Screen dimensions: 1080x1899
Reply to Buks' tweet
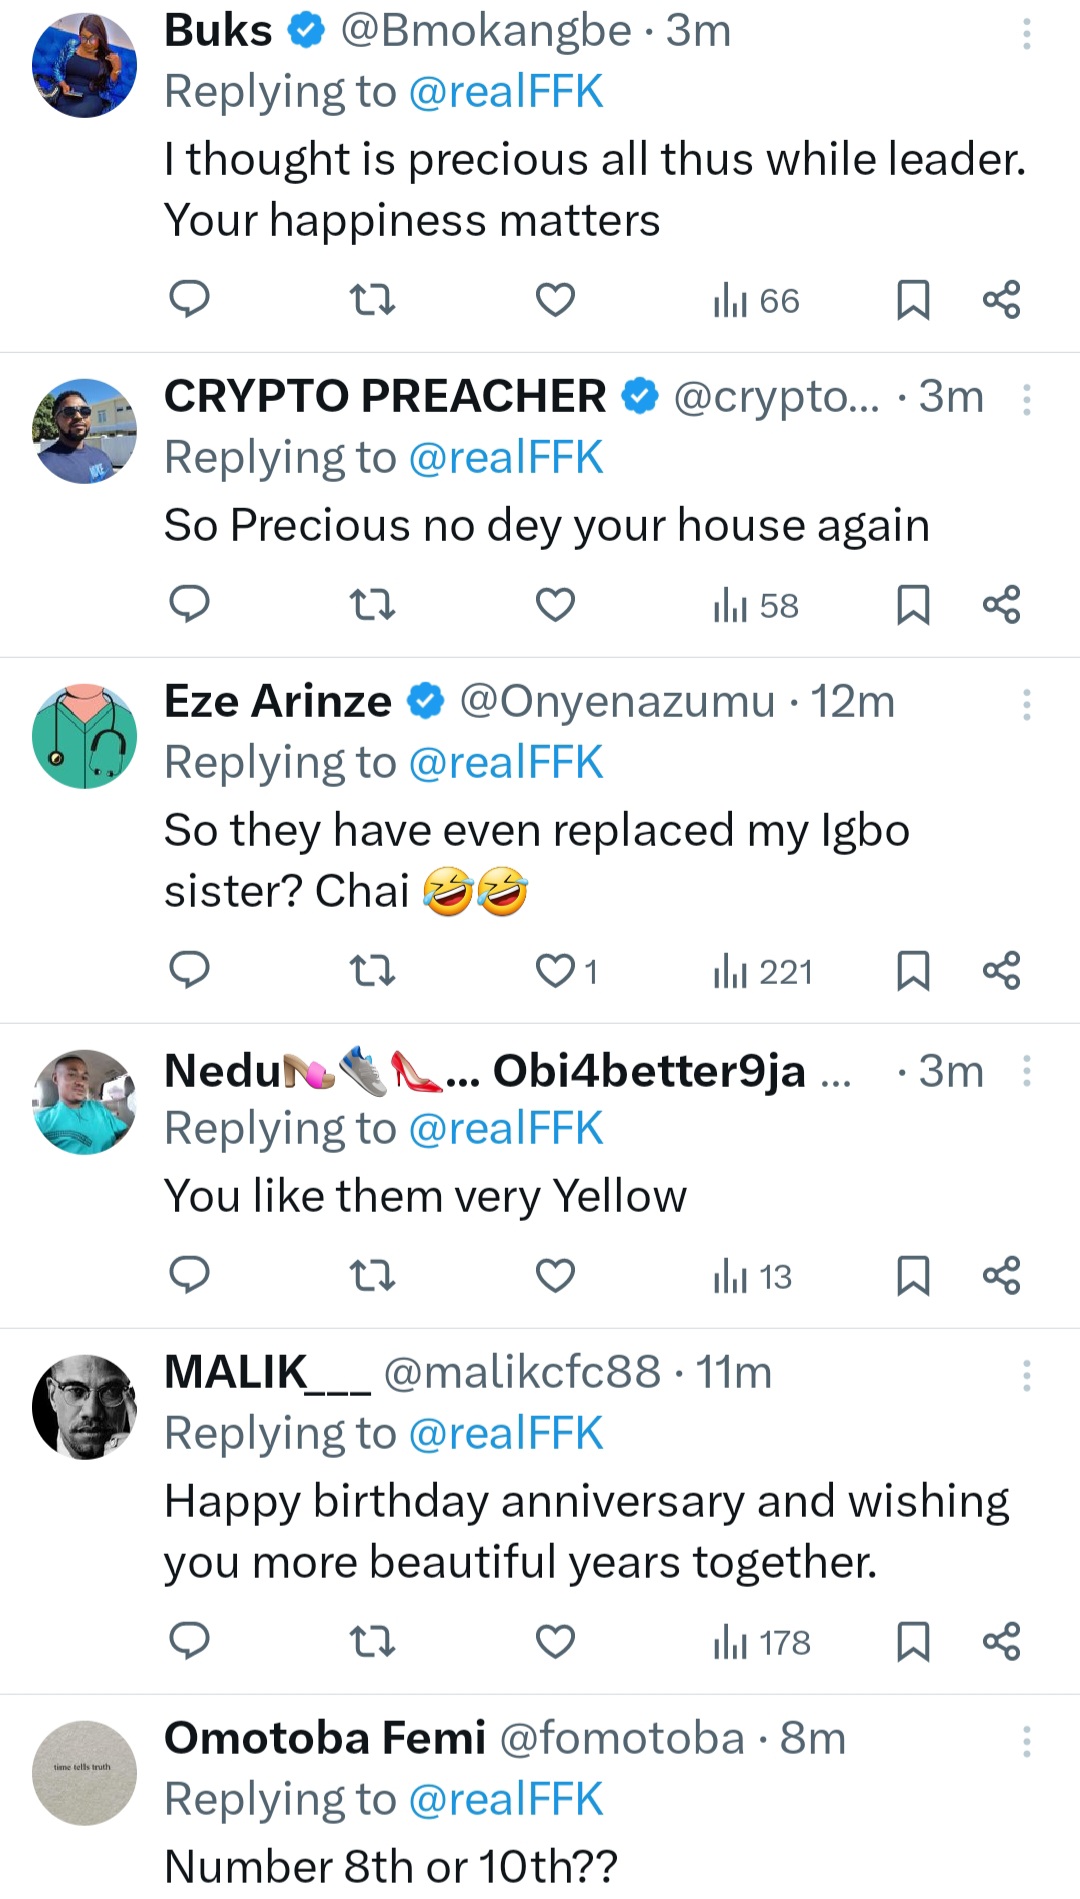tap(189, 299)
